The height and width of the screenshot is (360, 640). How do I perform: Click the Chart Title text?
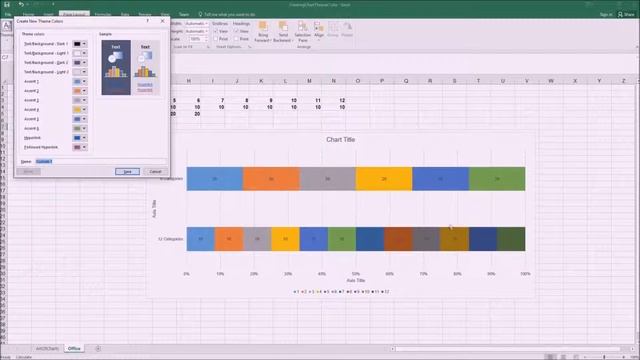click(340, 140)
